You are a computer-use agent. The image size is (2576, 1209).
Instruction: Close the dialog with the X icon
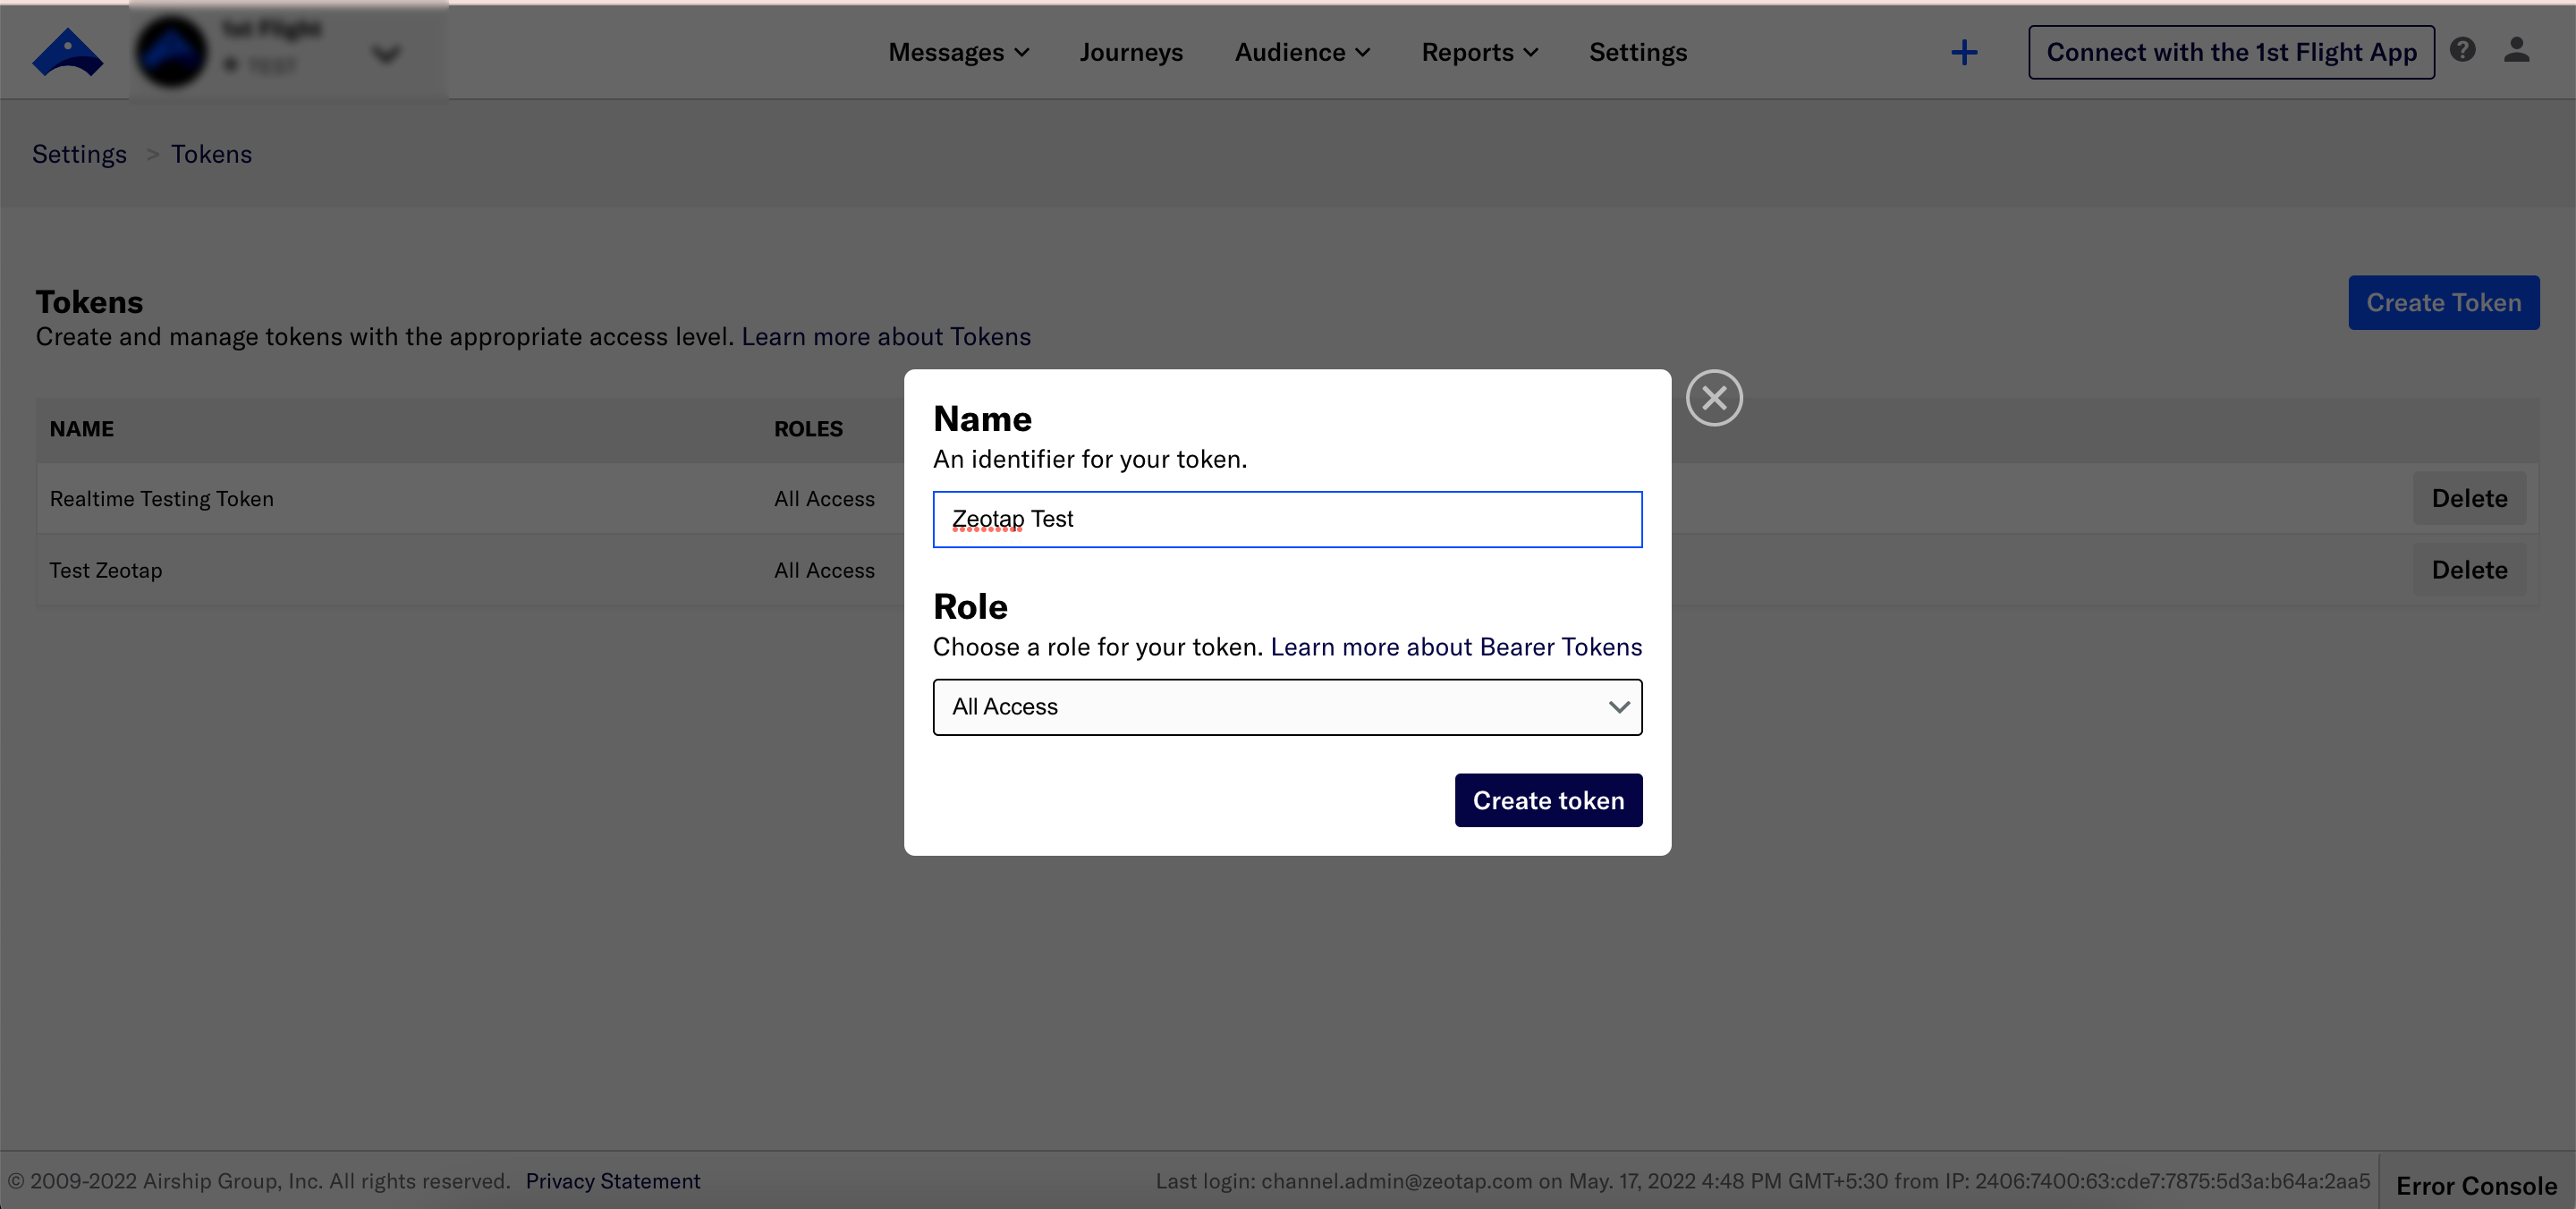[x=1713, y=398]
